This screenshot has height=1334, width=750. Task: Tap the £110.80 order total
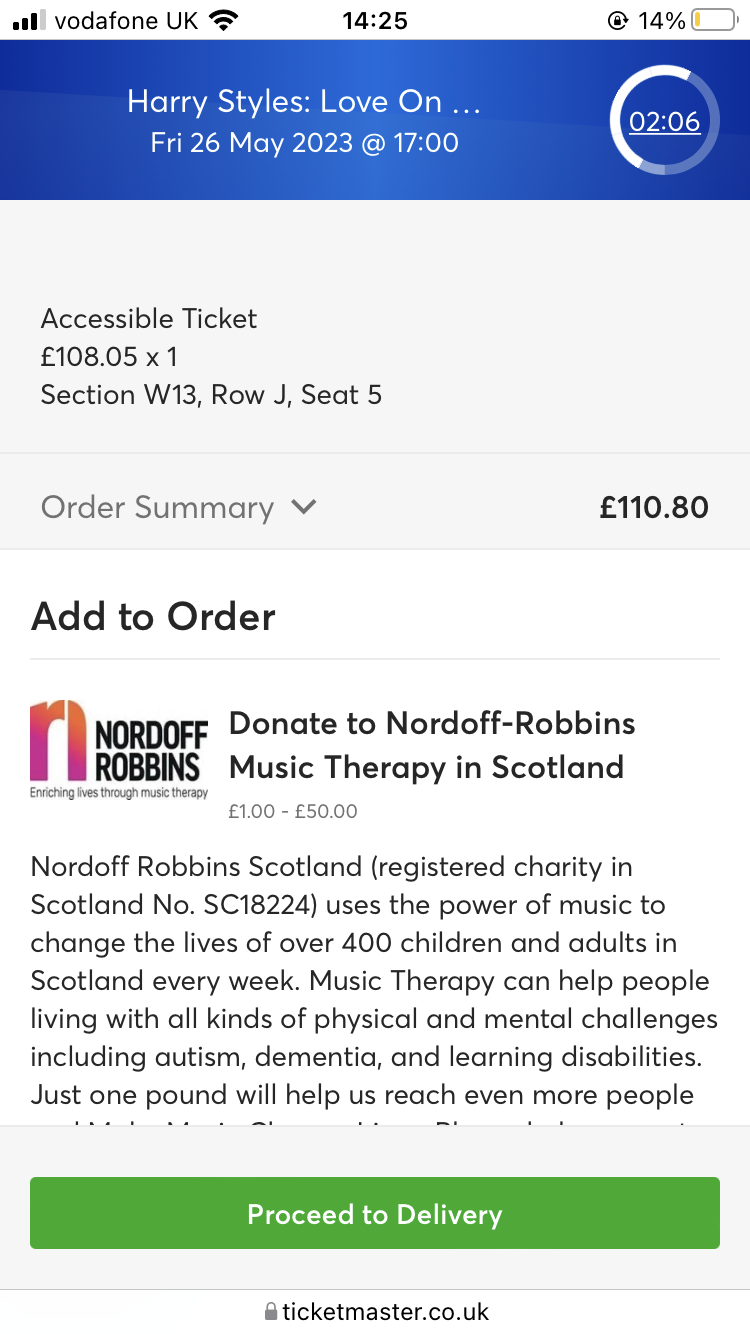point(654,507)
